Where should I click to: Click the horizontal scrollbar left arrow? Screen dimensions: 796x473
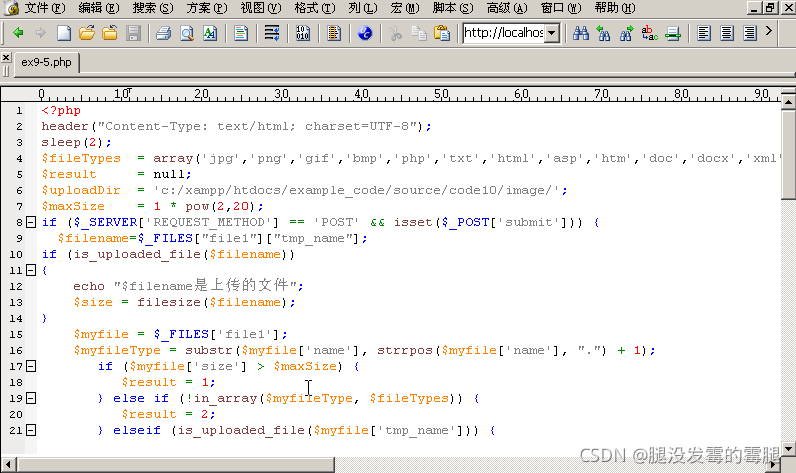point(8,464)
